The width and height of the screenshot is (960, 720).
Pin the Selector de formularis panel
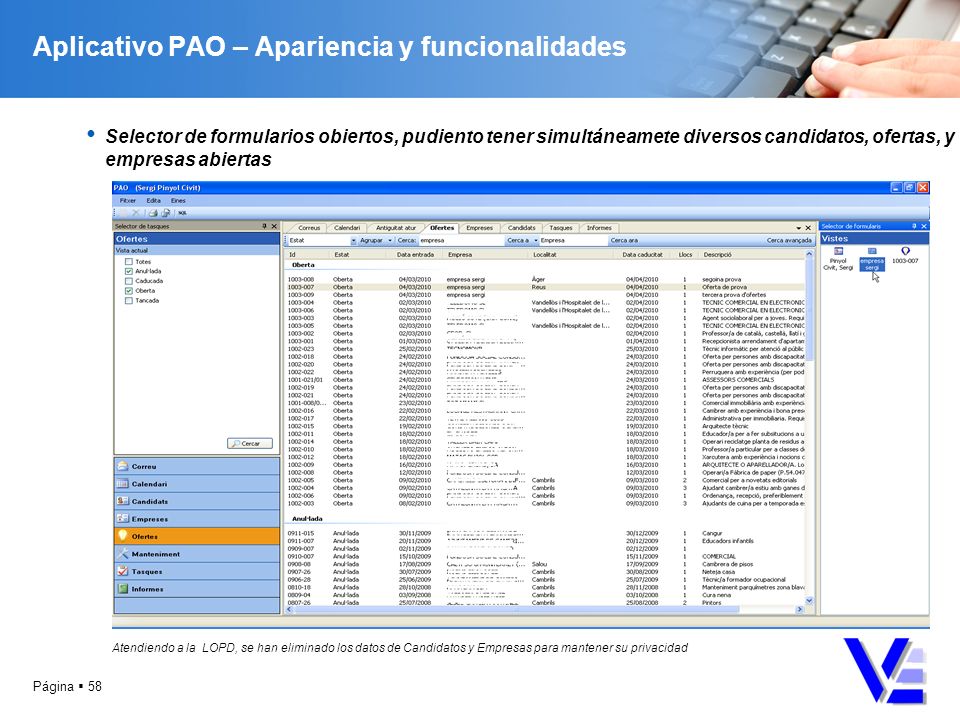[x=914, y=227]
